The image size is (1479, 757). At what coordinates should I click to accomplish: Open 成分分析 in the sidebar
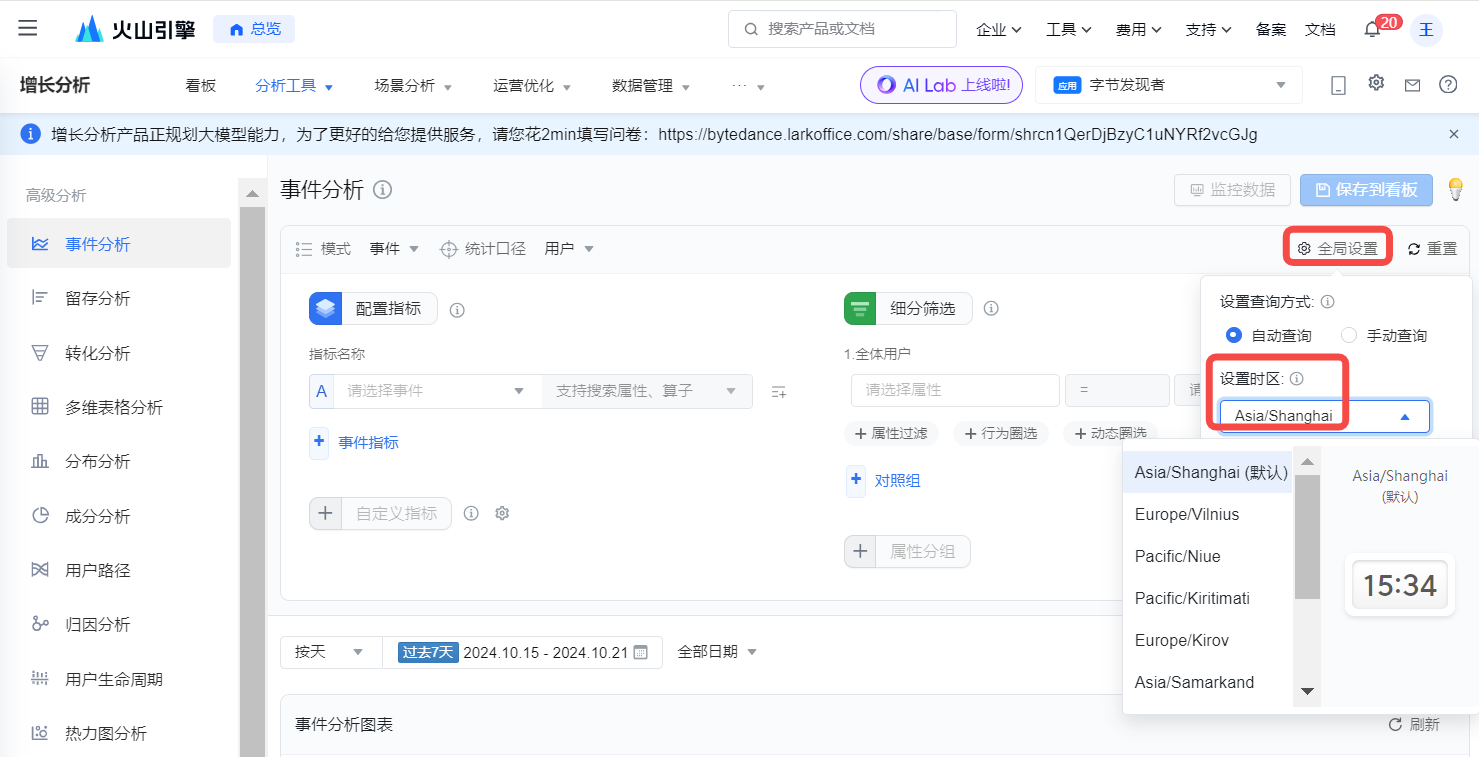tap(118, 516)
